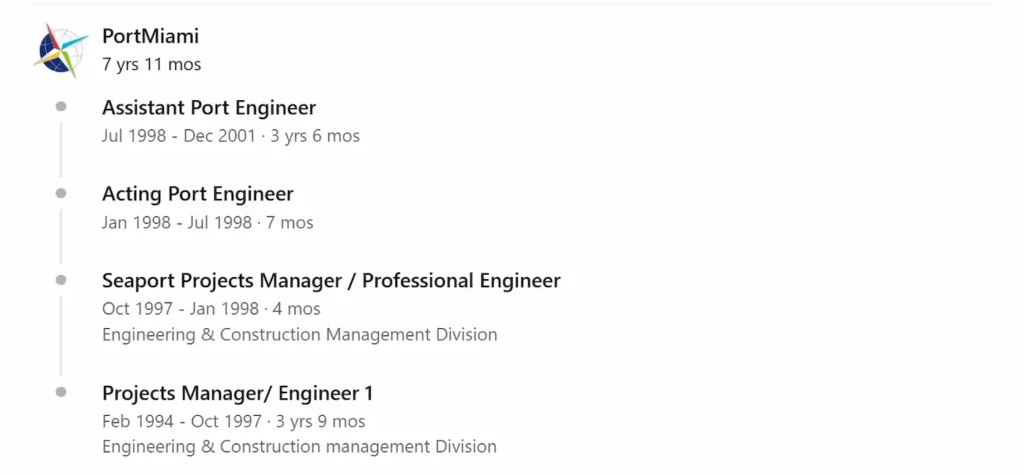Click Engineering & Construction management Division under Engineer 1
The width and height of the screenshot is (1024, 475).
[300, 448]
